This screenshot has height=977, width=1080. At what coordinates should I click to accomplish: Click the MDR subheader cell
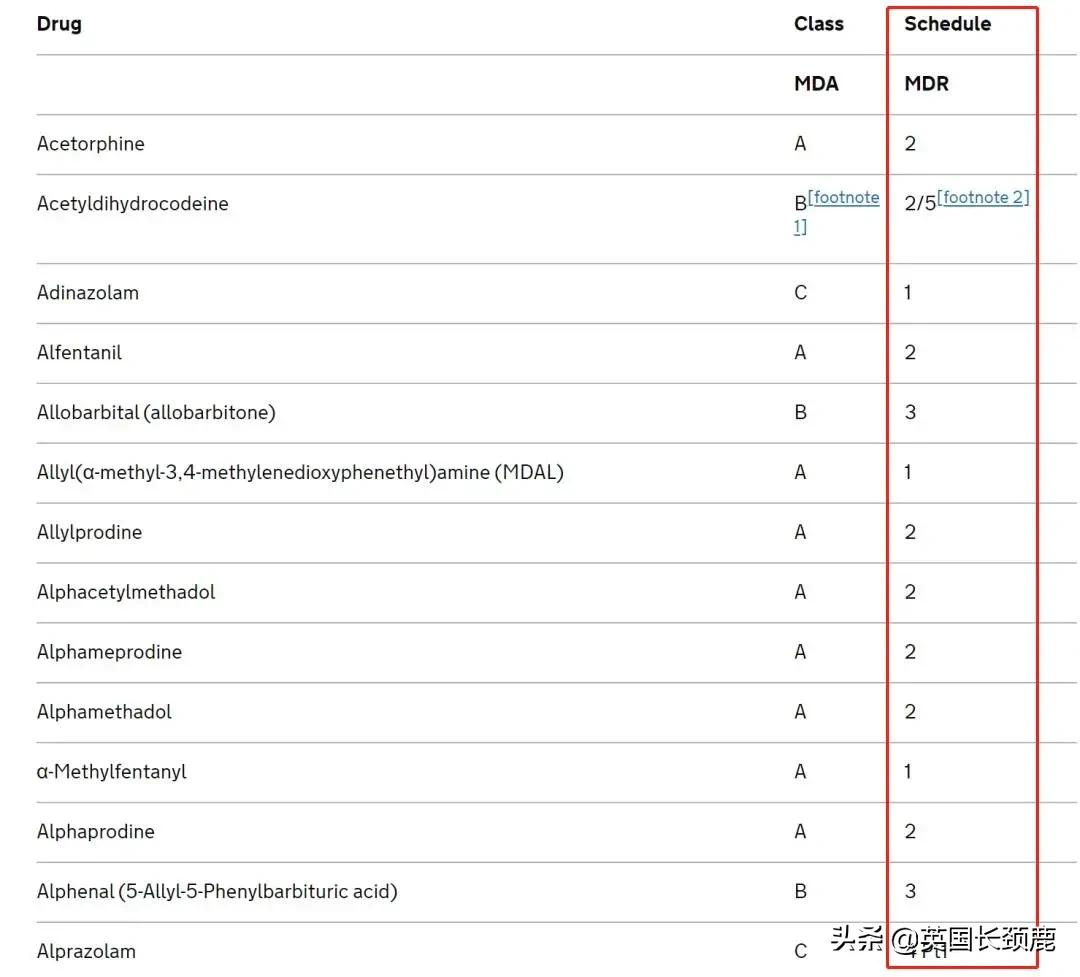point(926,84)
